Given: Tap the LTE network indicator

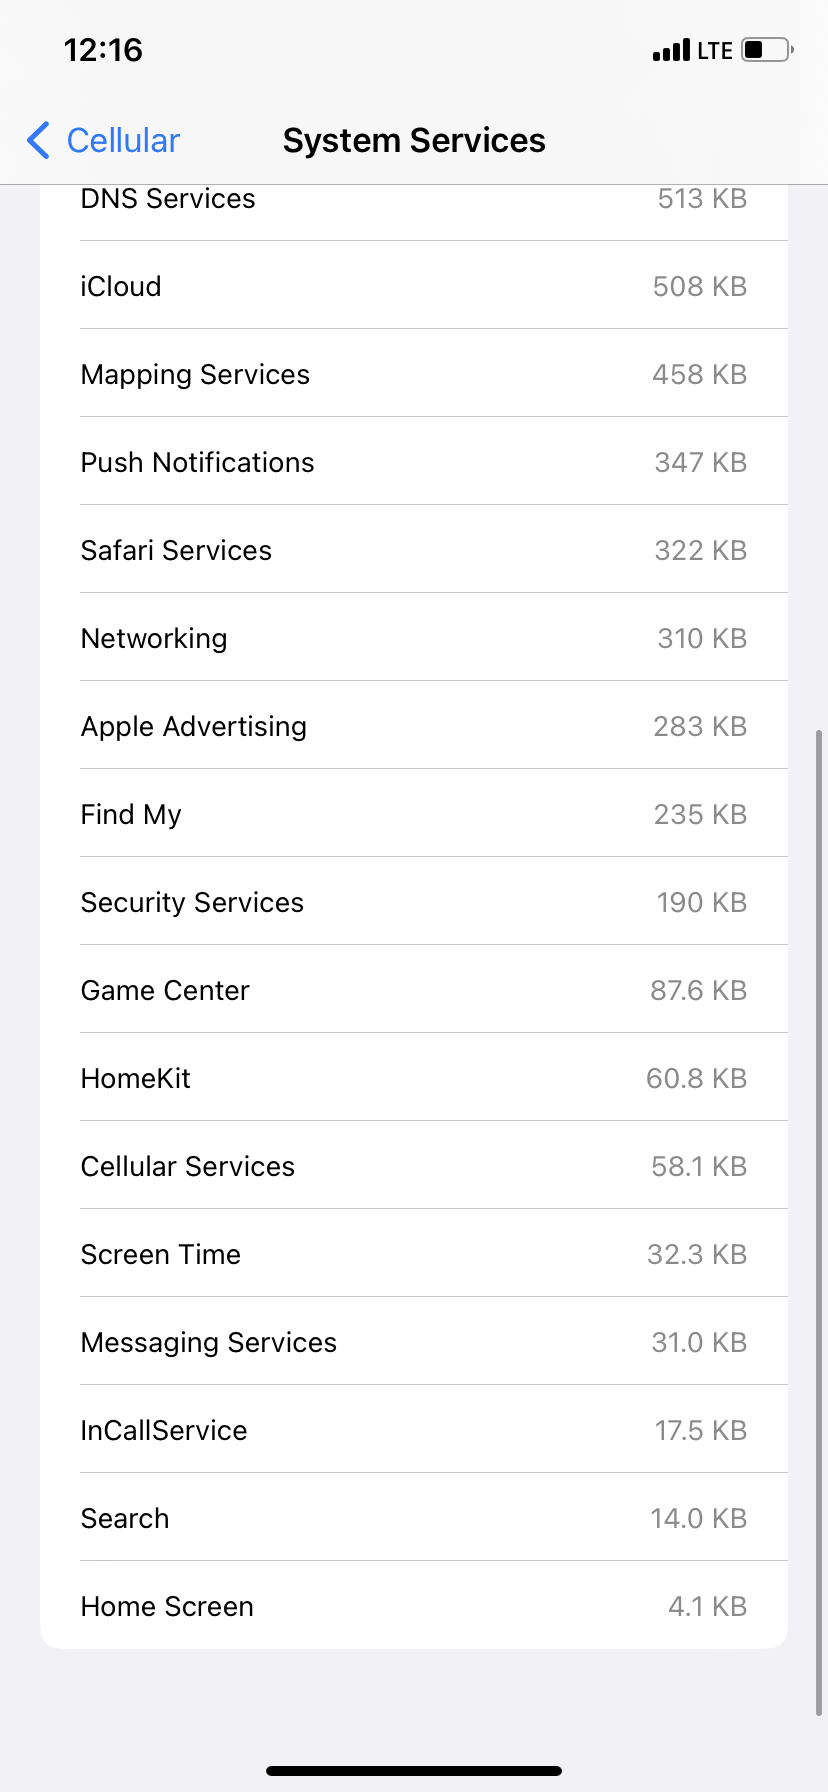Looking at the screenshot, I should 715,51.
